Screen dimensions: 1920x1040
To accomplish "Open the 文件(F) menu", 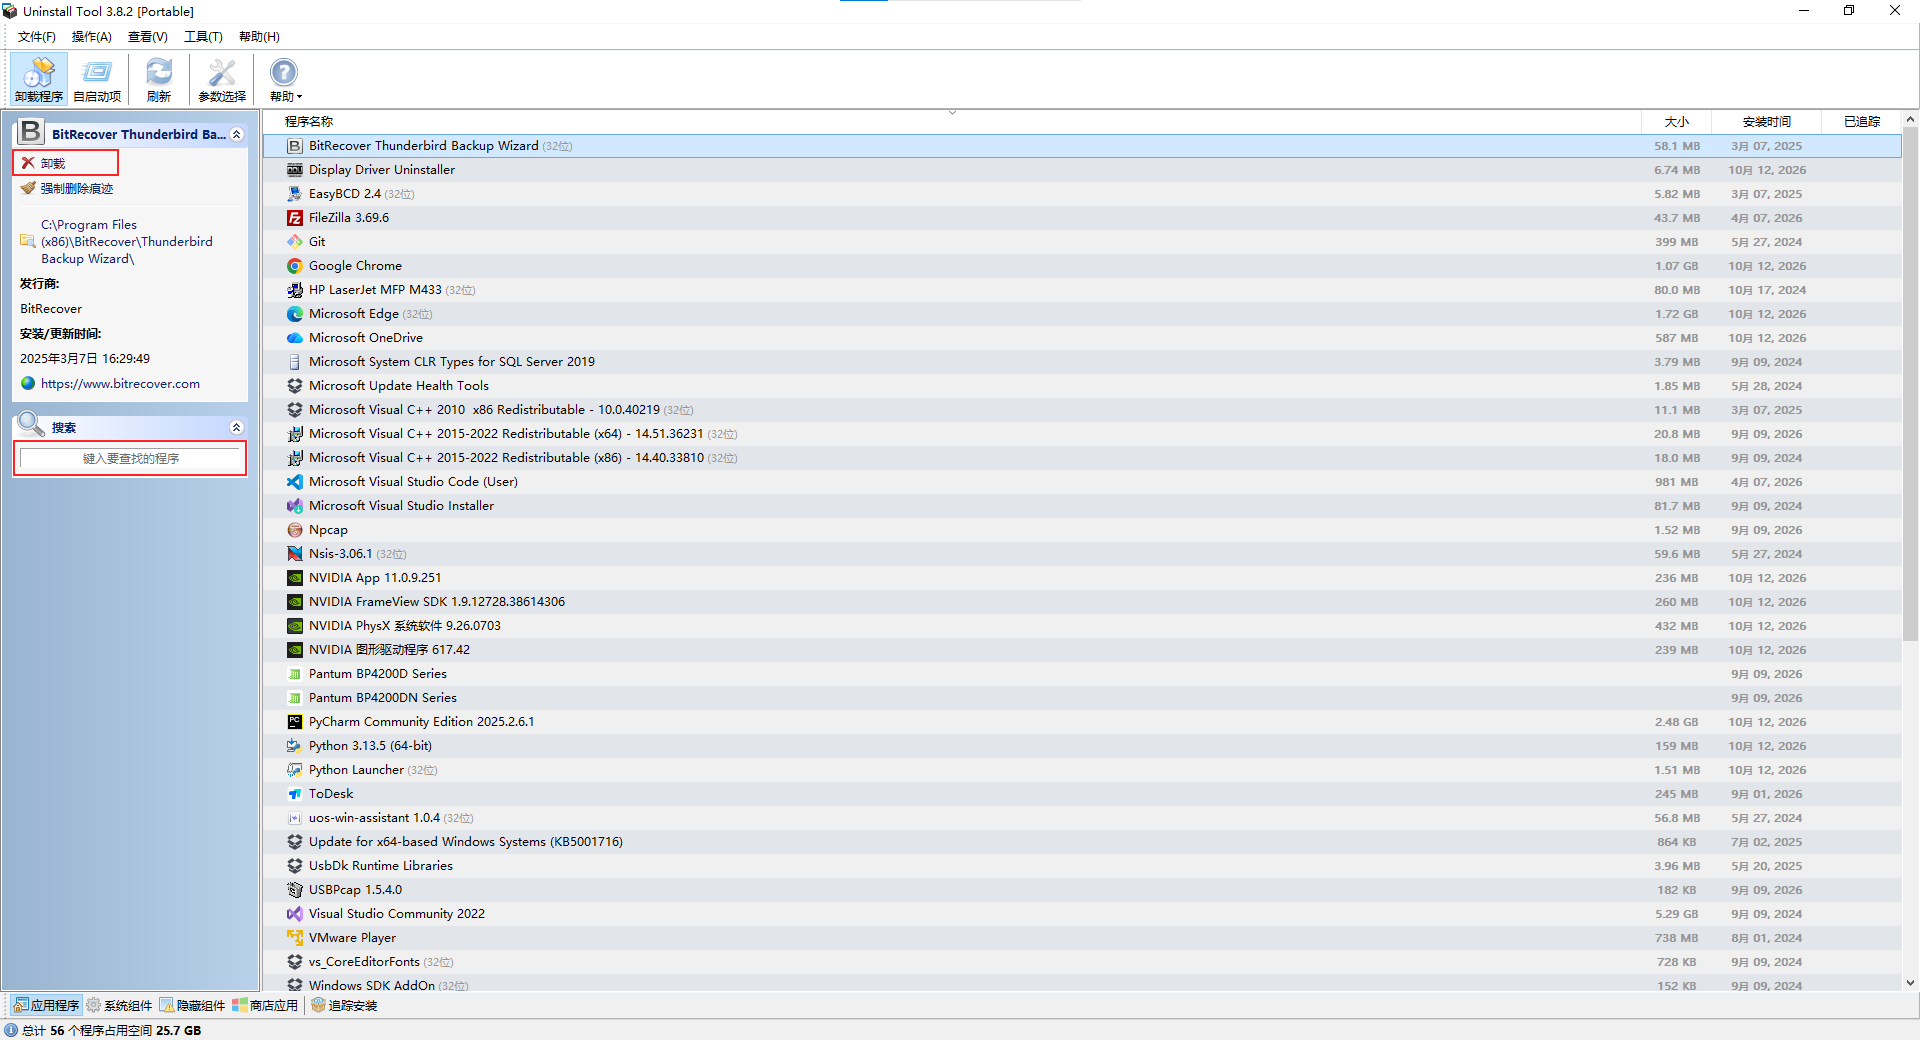I will [x=37, y=37].
